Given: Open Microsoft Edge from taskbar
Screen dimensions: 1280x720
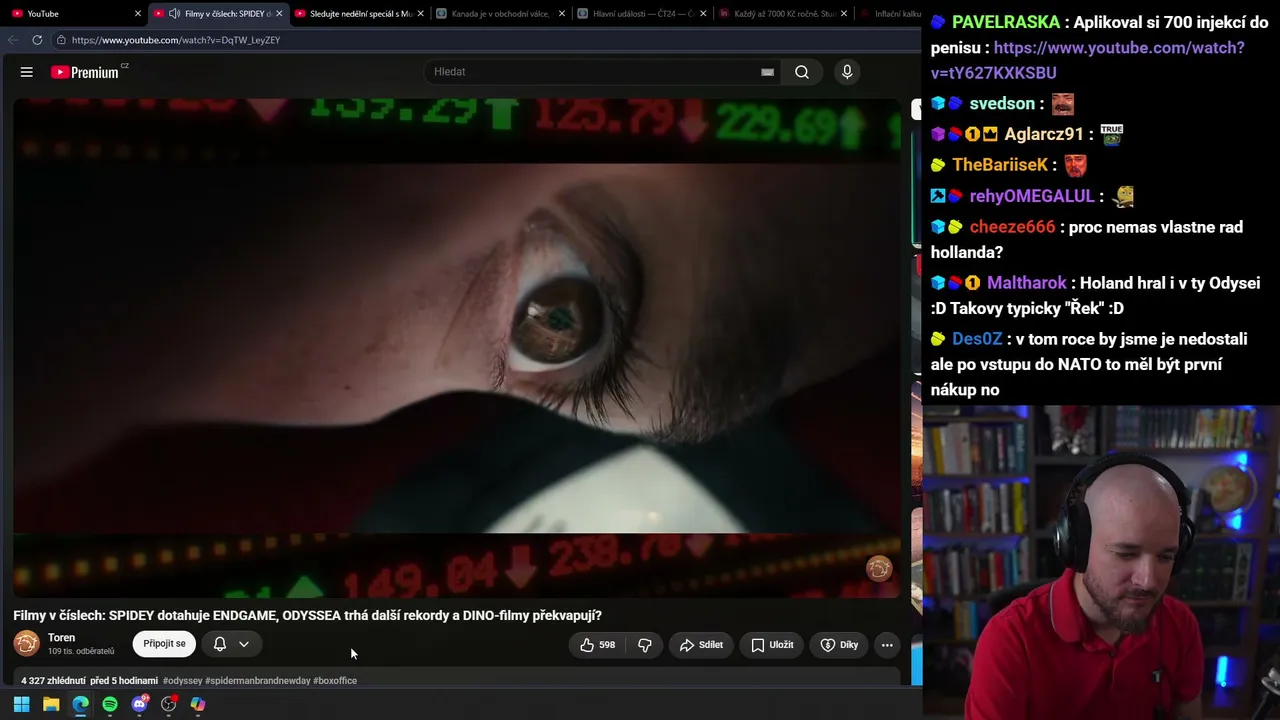Looking at the screenshot, I should click(80, 704).
